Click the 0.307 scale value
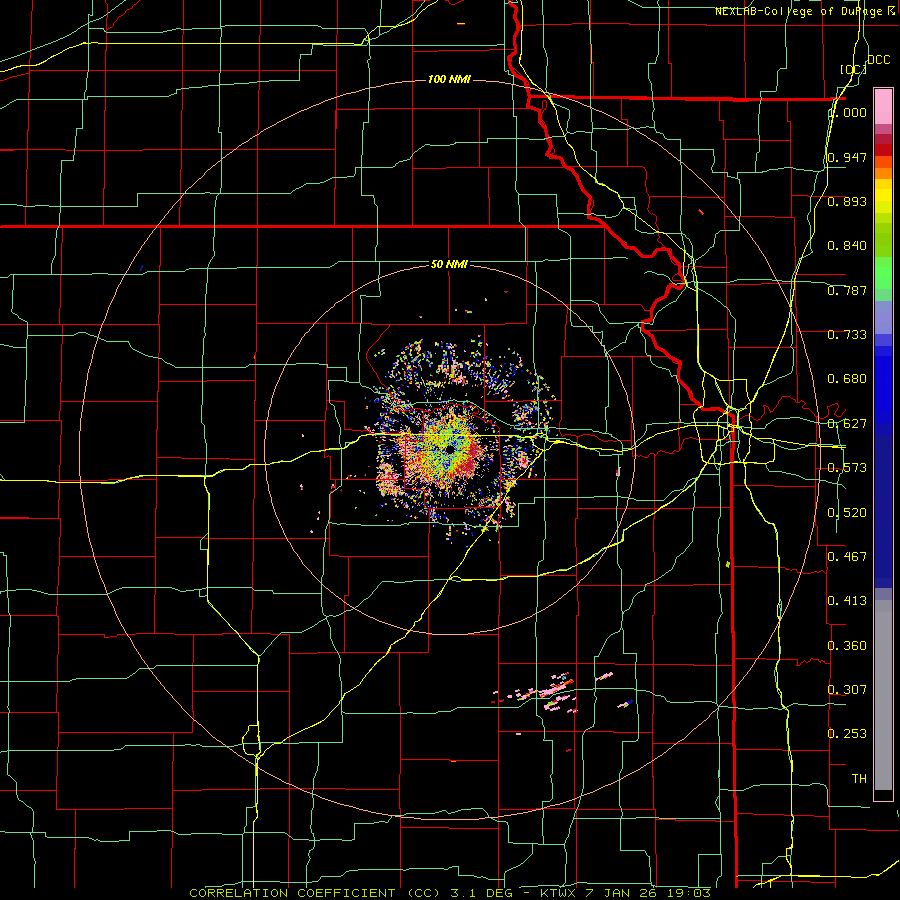This screenshot has height=900, width=900. tap(847, 690)
